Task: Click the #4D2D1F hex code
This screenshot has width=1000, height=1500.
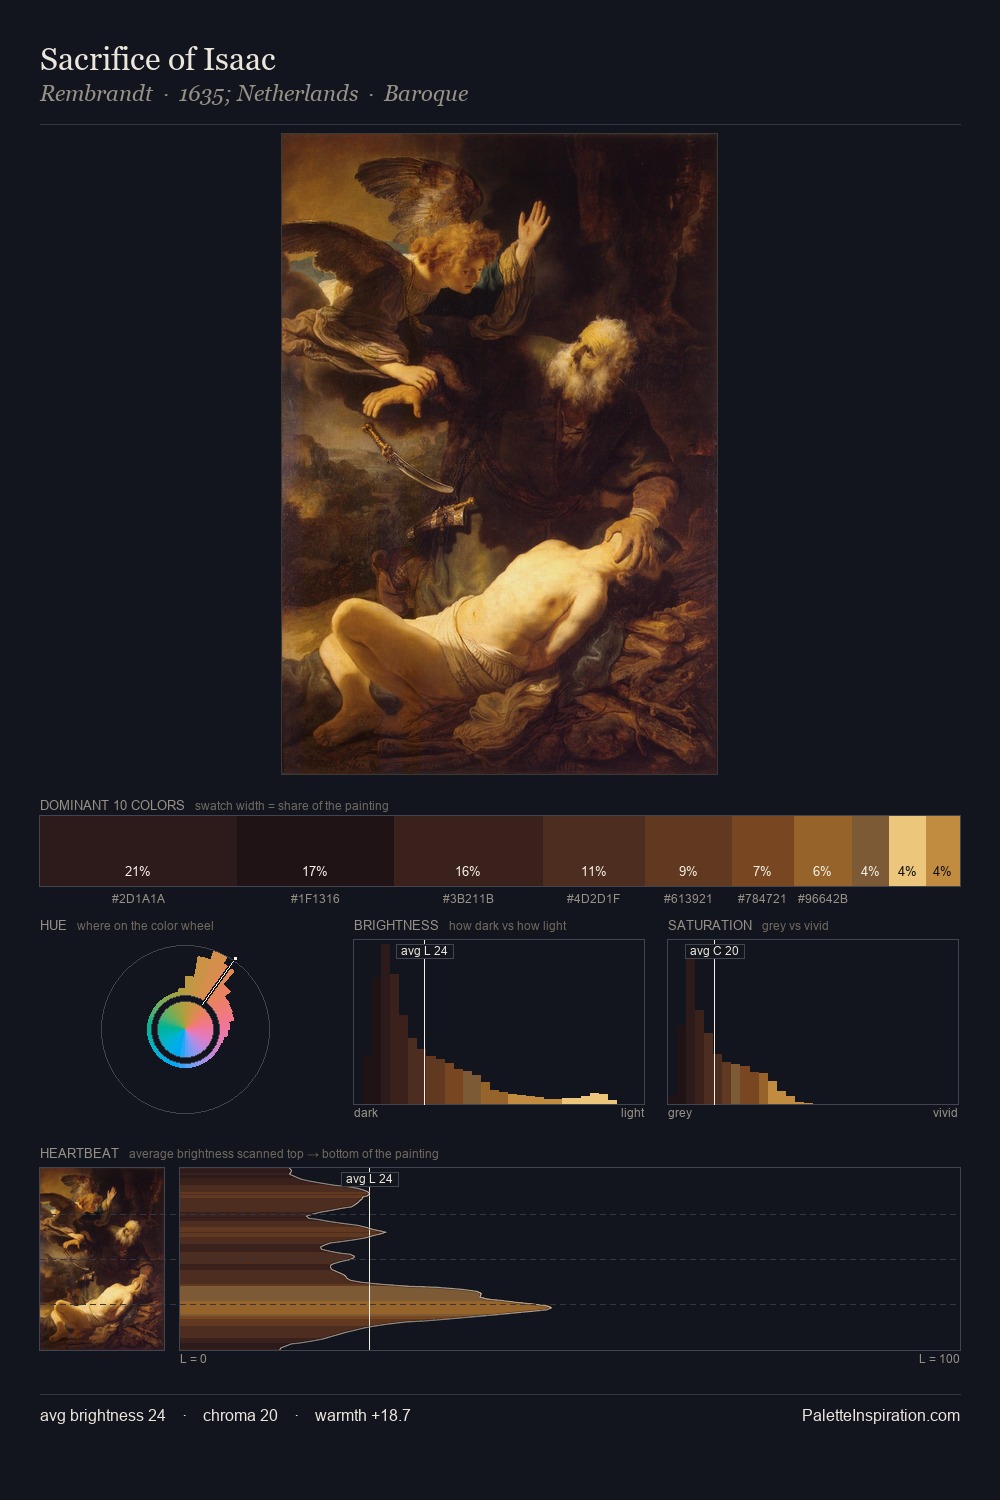Action: [593, 899]
